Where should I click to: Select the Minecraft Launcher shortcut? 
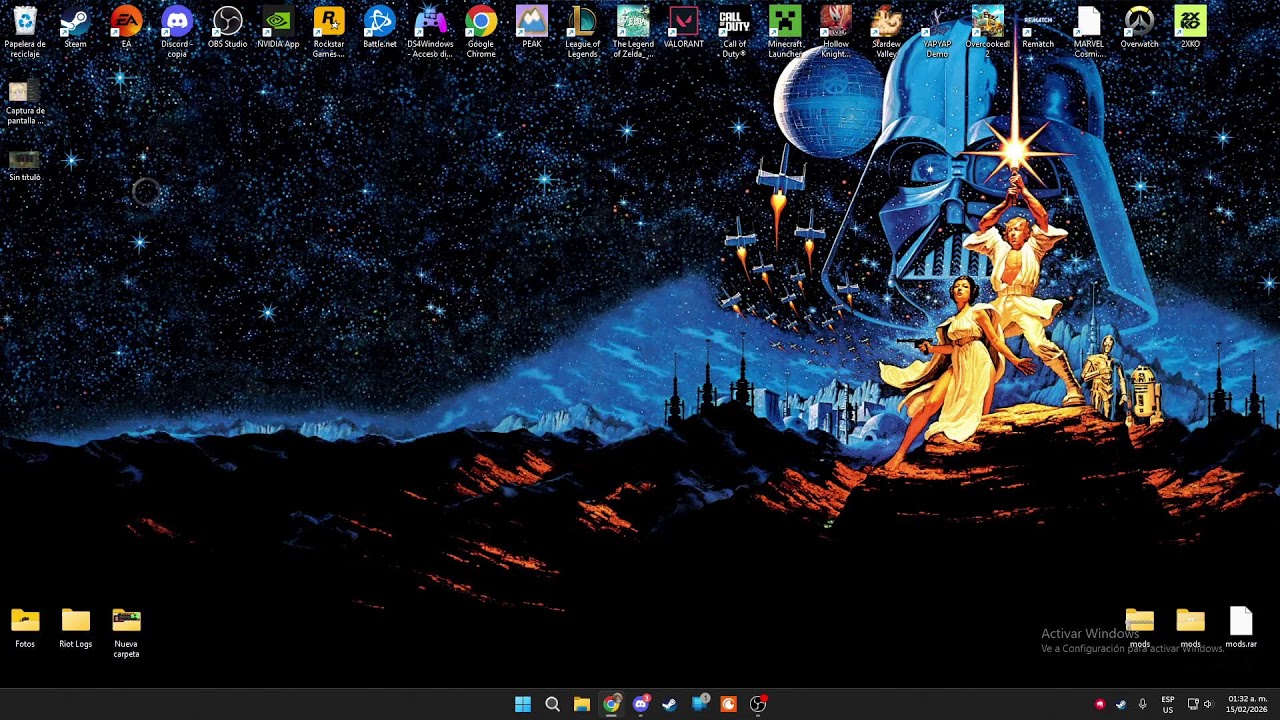(x=785, y=32)
